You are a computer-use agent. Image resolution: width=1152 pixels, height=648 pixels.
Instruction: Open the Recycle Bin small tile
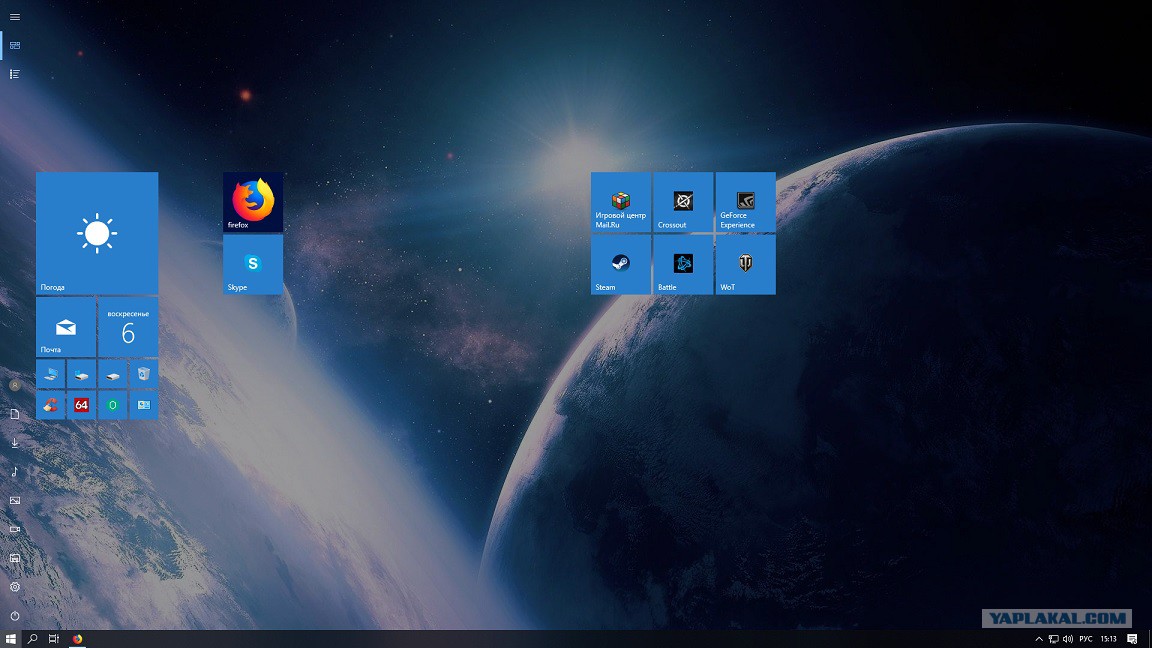pos(143,374)
